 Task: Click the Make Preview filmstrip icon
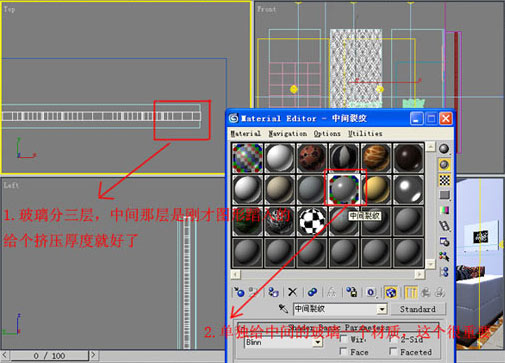(444, 226)
